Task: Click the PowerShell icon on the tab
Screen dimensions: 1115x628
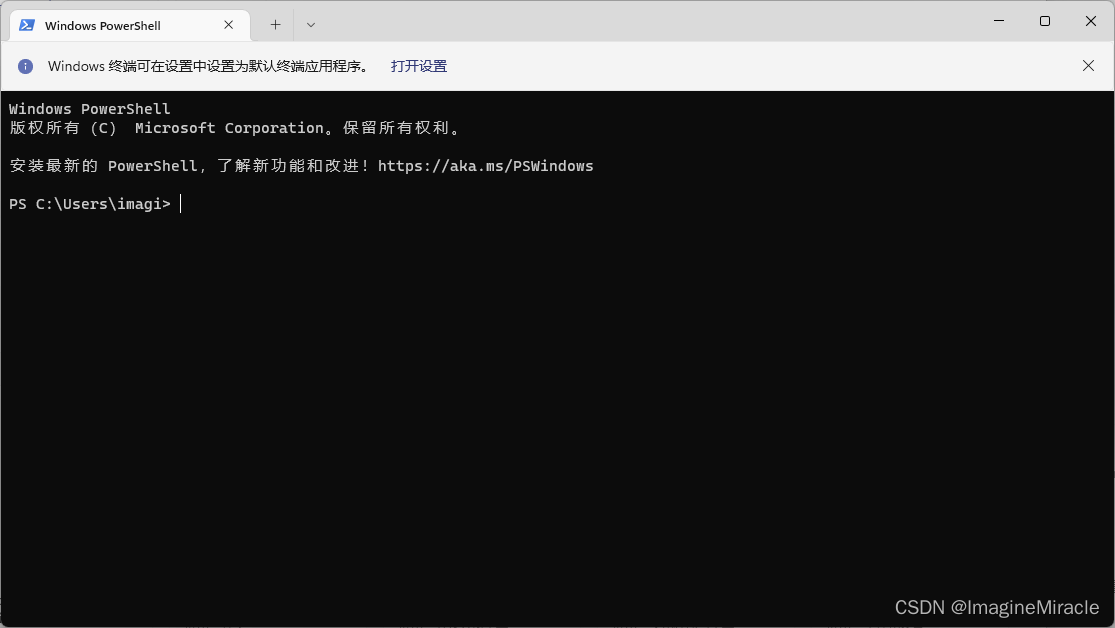Action: pos(27,25)
